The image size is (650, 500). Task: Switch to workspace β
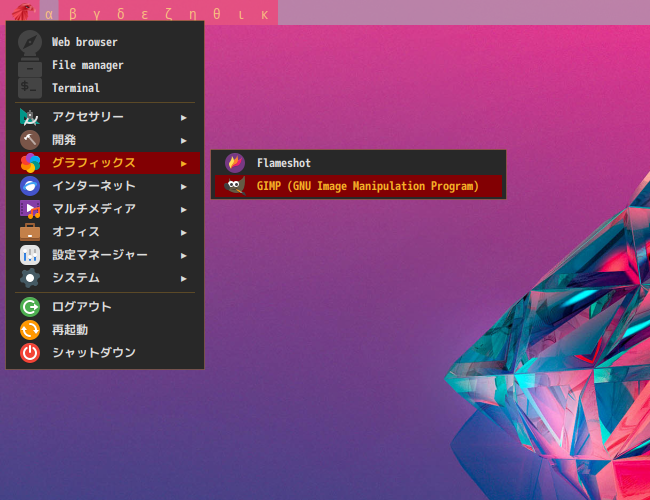73,15
